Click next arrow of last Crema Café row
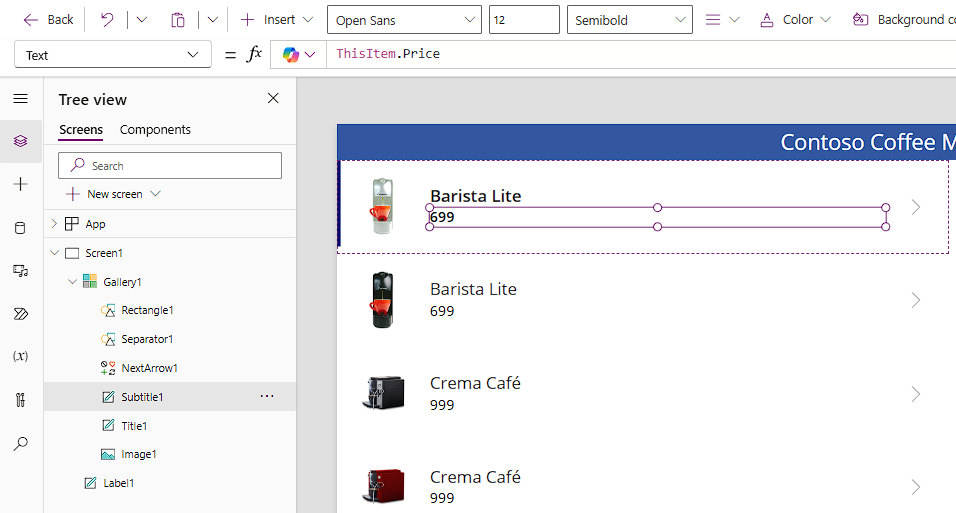Viewport: 956px width, 513px height. 916,487
